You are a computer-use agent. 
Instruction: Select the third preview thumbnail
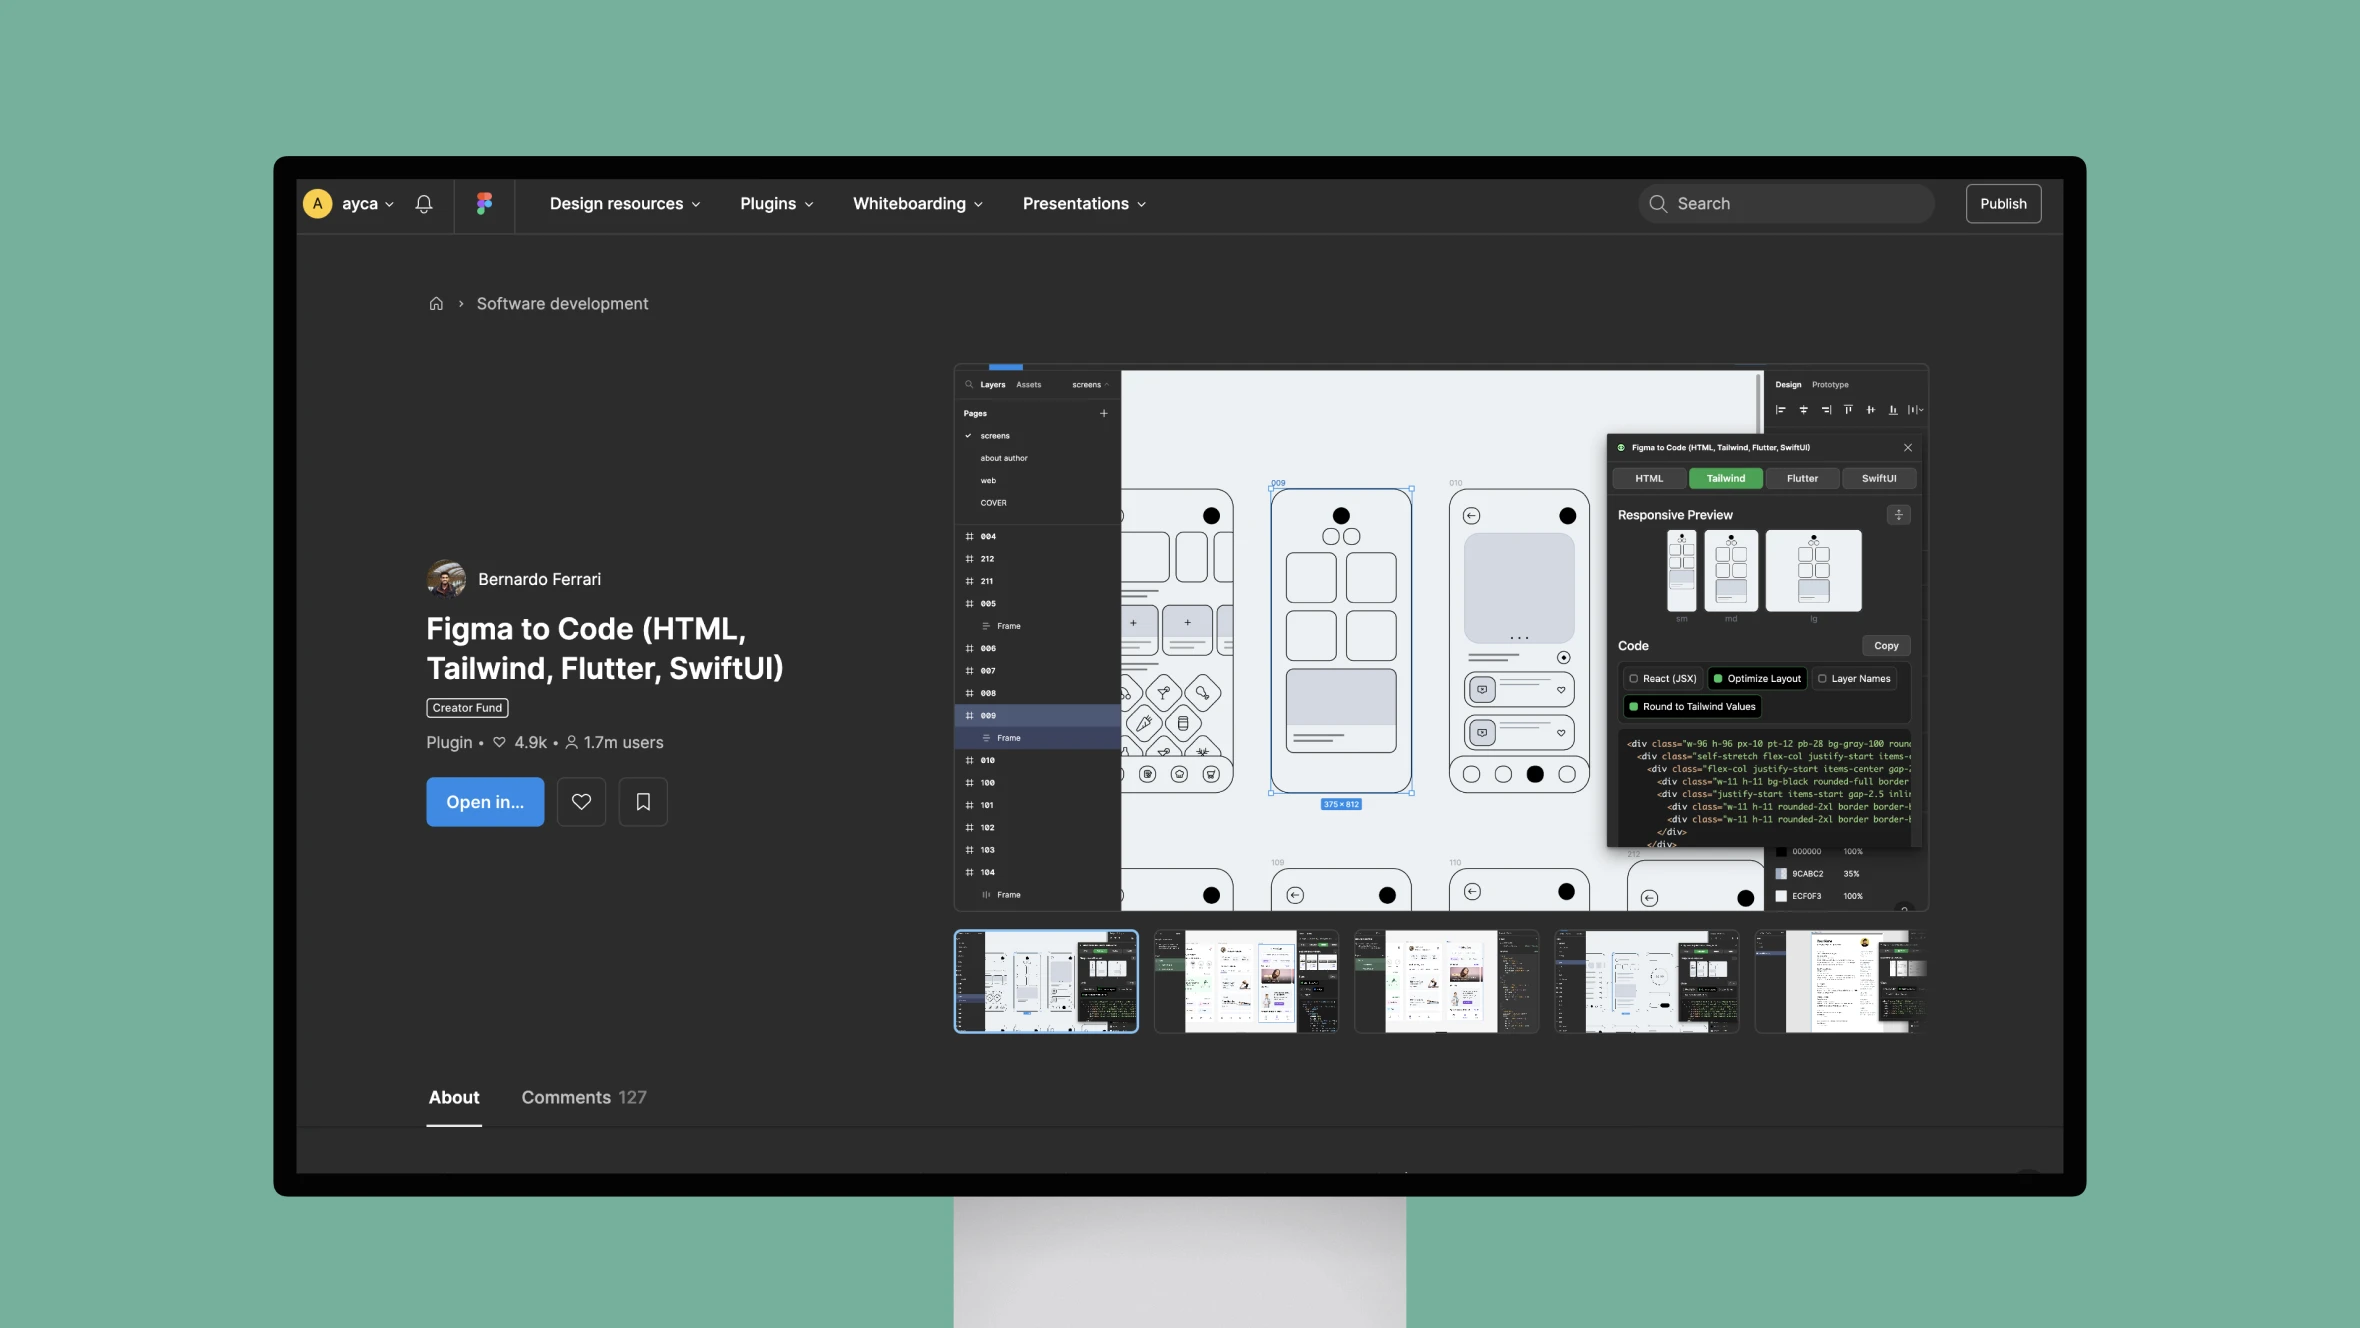click(x=1446, y=982)
